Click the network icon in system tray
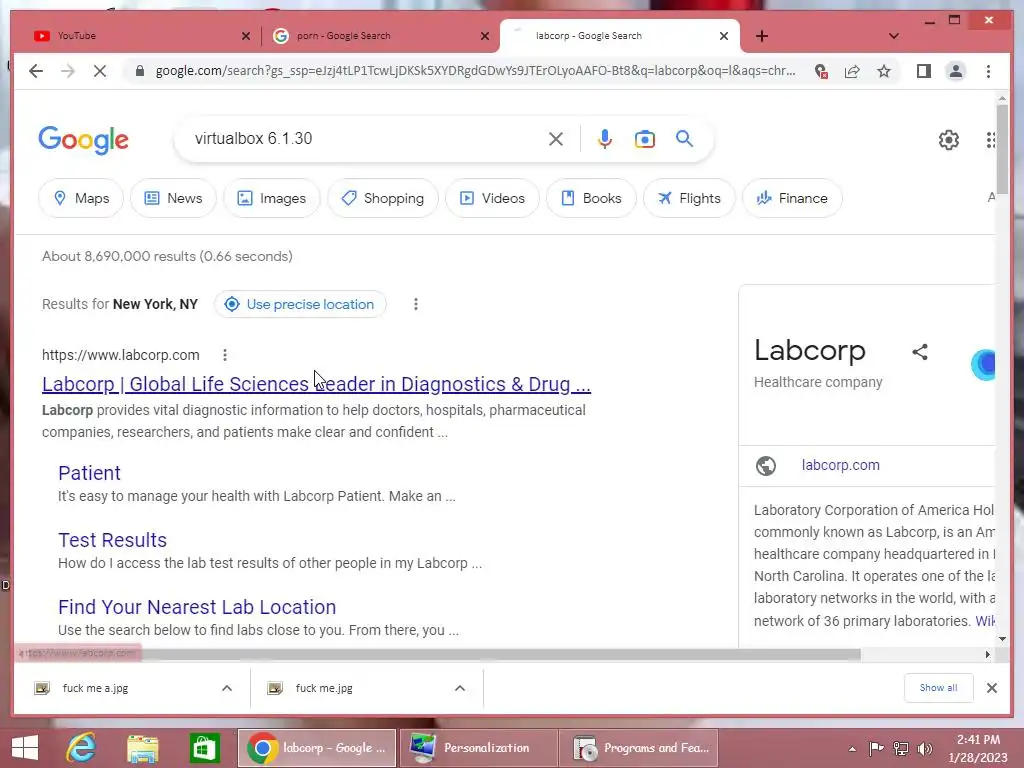This screenshot has height=768, width=1024. coord(901,748)
